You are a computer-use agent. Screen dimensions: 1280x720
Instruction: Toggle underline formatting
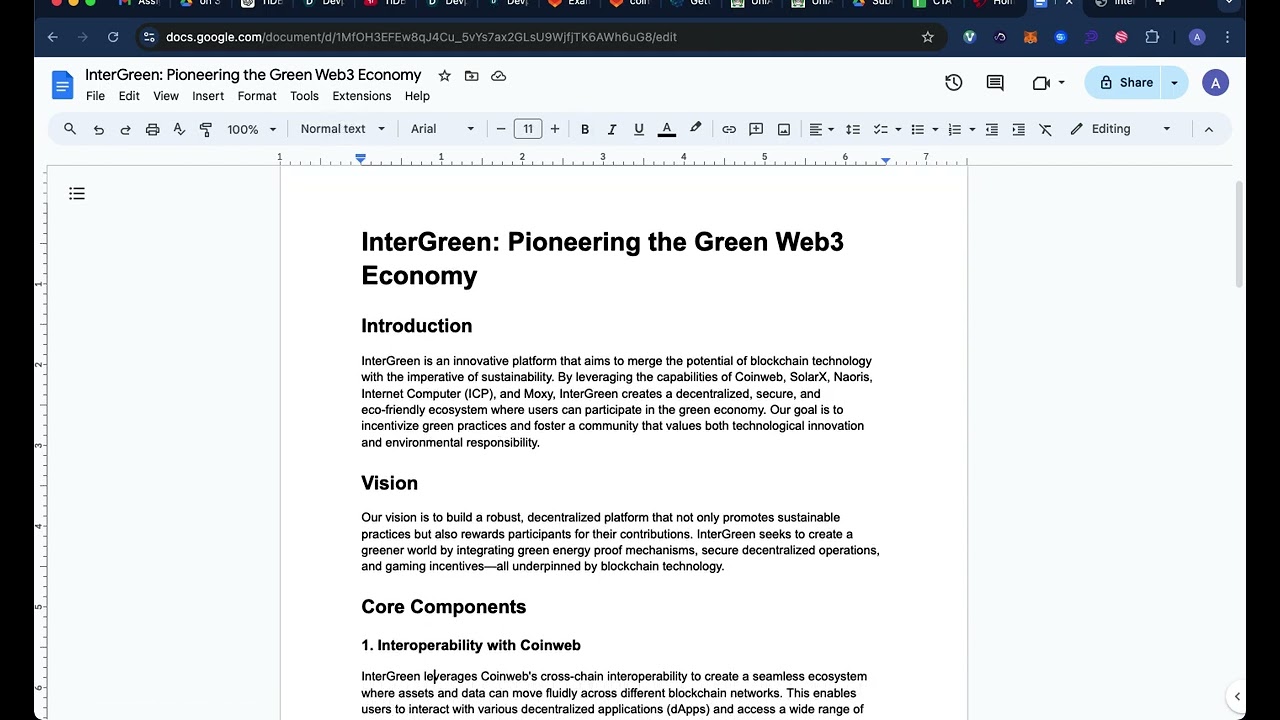[639, 129]
